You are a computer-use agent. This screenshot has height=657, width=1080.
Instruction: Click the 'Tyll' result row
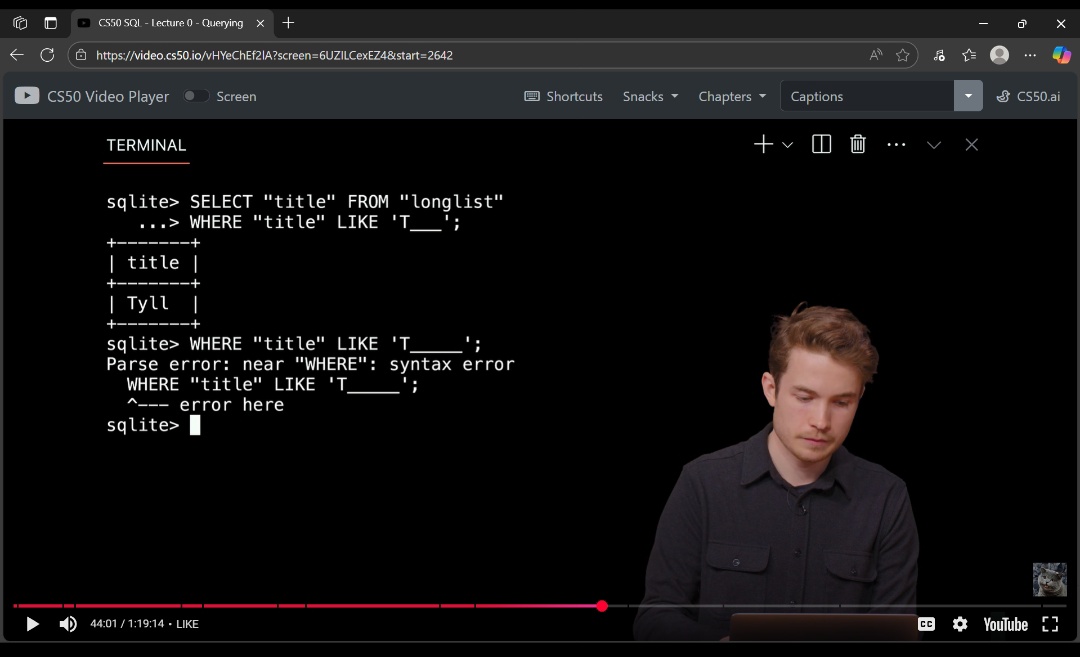[x=153, y=303]
